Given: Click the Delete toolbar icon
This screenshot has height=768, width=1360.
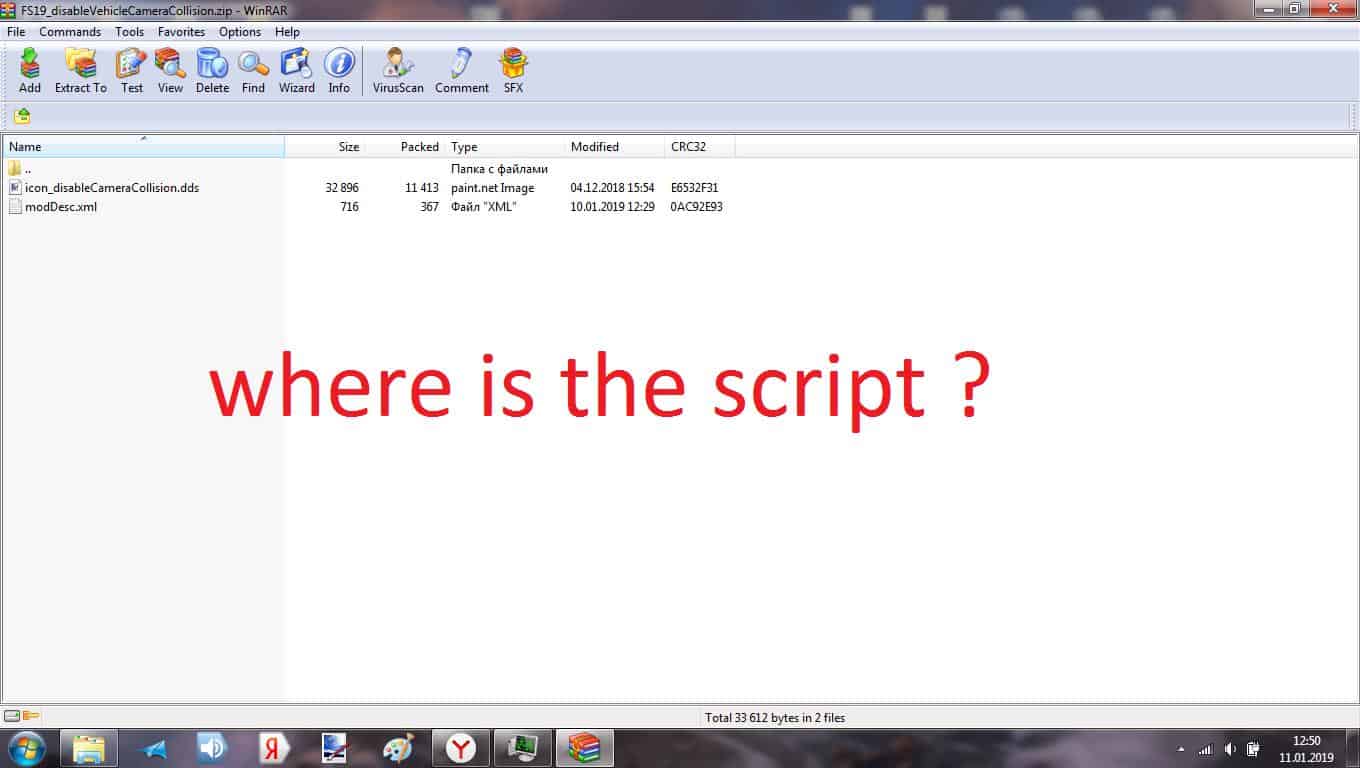Looking at the screenshot, I should click(x=212, y=70).
